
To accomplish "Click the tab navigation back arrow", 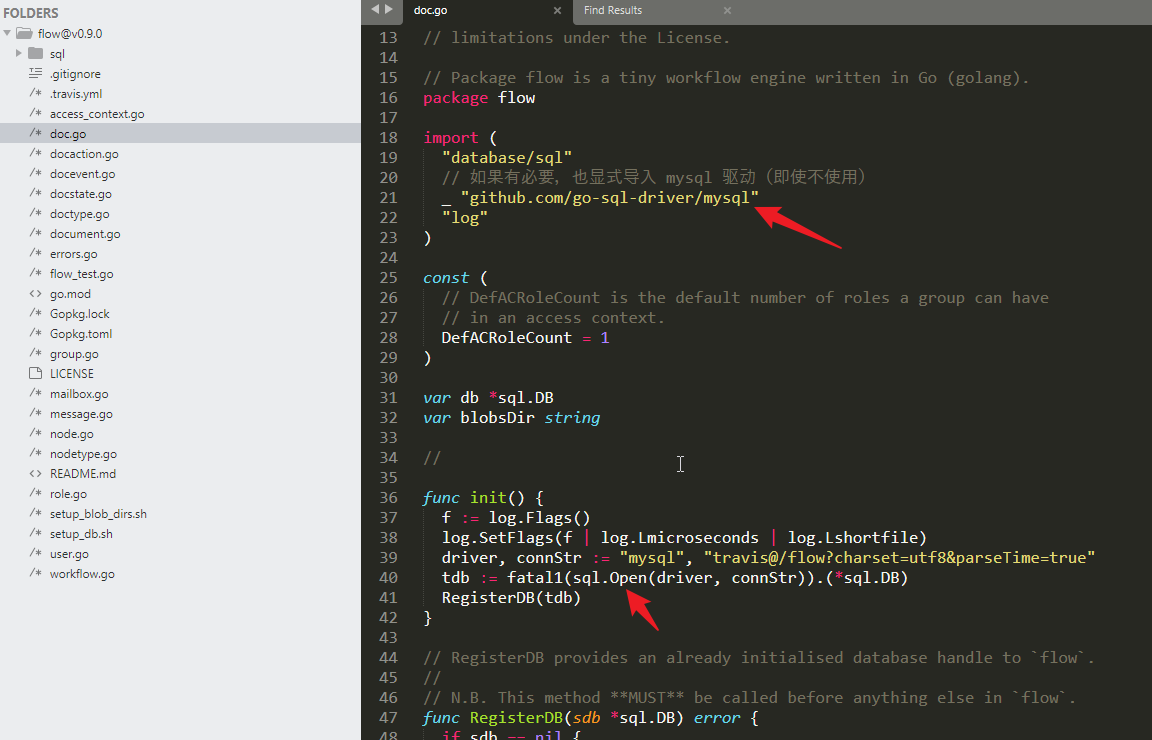I will tap(375, 10).
